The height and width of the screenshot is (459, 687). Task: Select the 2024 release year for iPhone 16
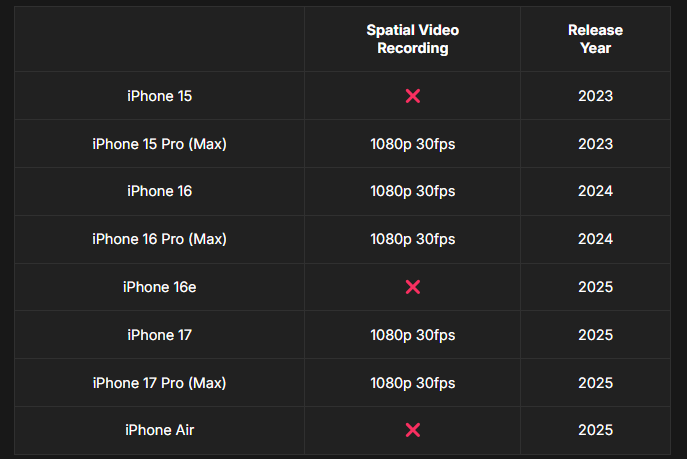pos(595,191)
